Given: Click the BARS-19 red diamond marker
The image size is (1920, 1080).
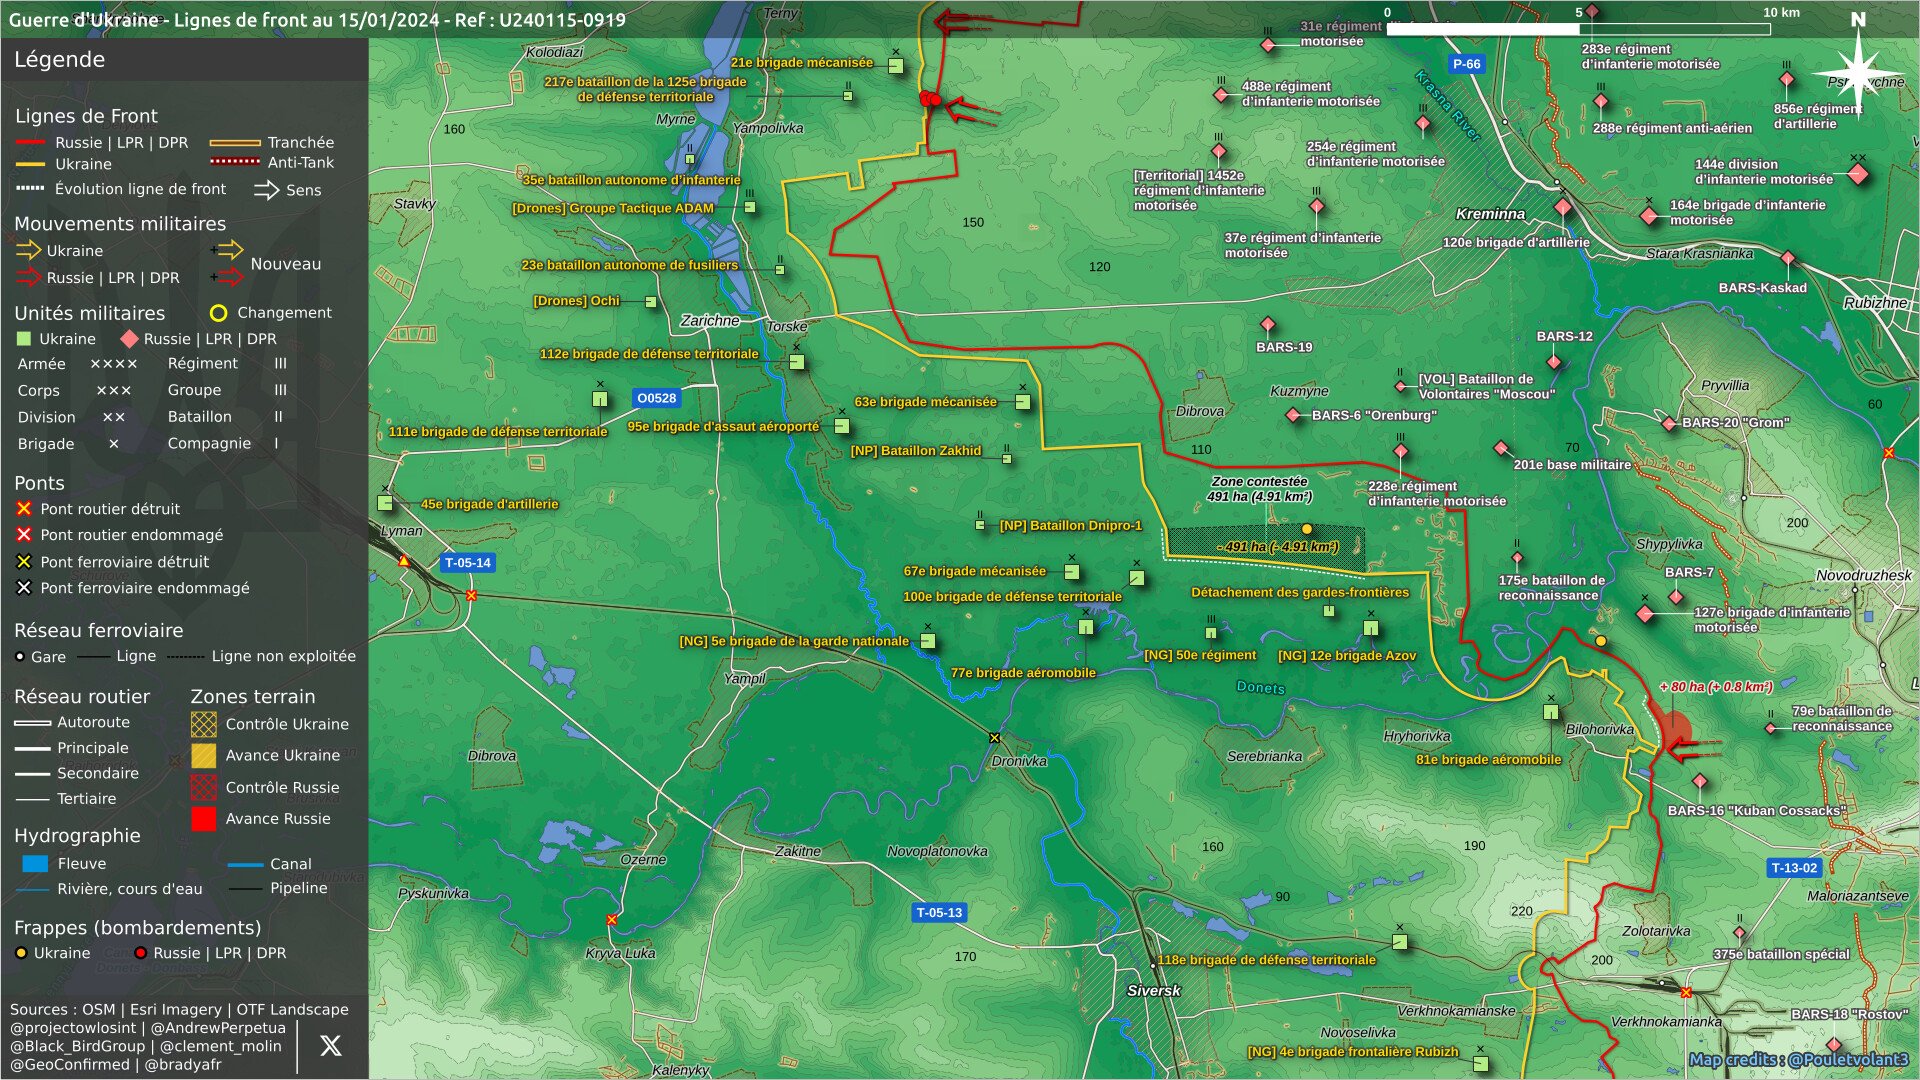Looking at the screenshot, I should pos(1268,325).
